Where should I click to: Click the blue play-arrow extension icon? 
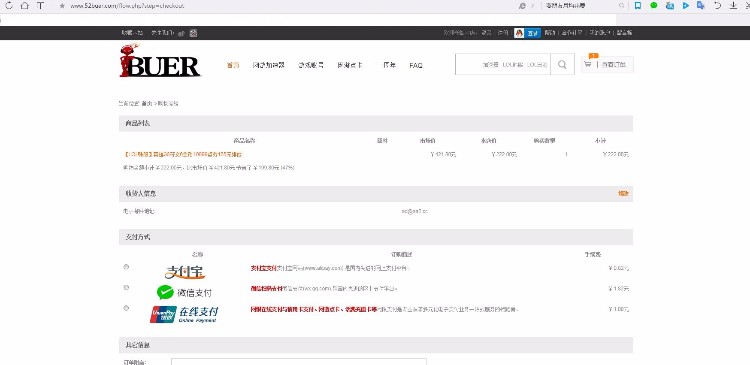[x=685, y=6]
